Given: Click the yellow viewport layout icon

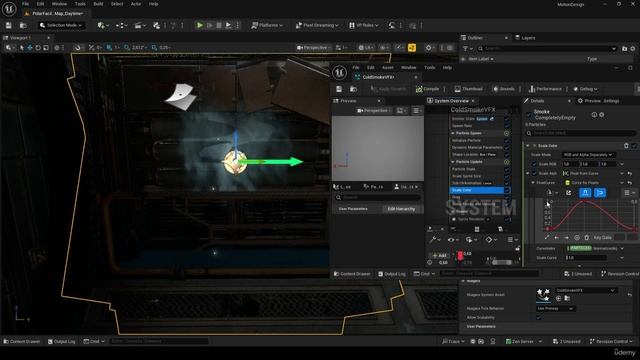Looking at the screenshot, I should (x=412, y=48).
